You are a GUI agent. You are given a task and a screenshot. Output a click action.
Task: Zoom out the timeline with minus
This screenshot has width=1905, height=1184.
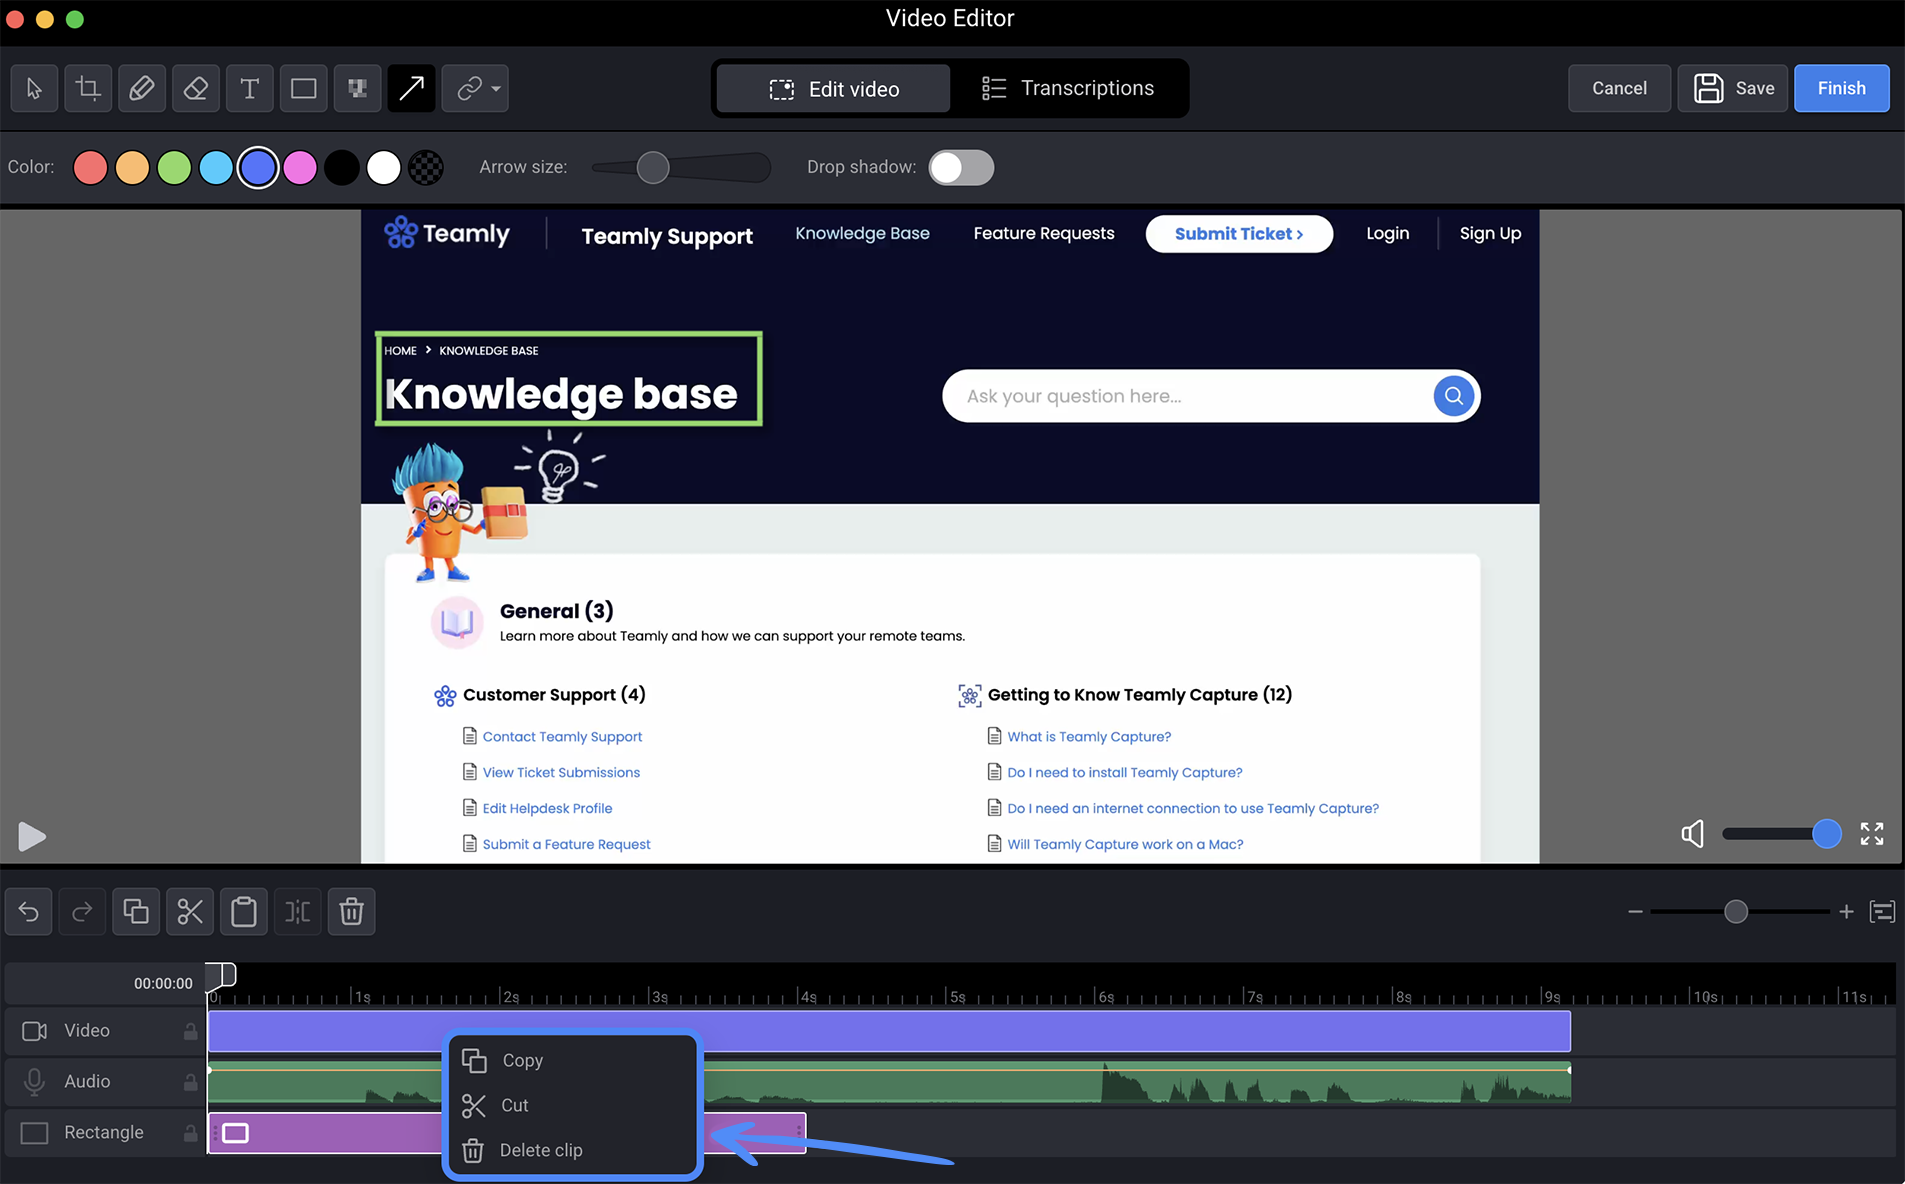tap(1635, 912)
